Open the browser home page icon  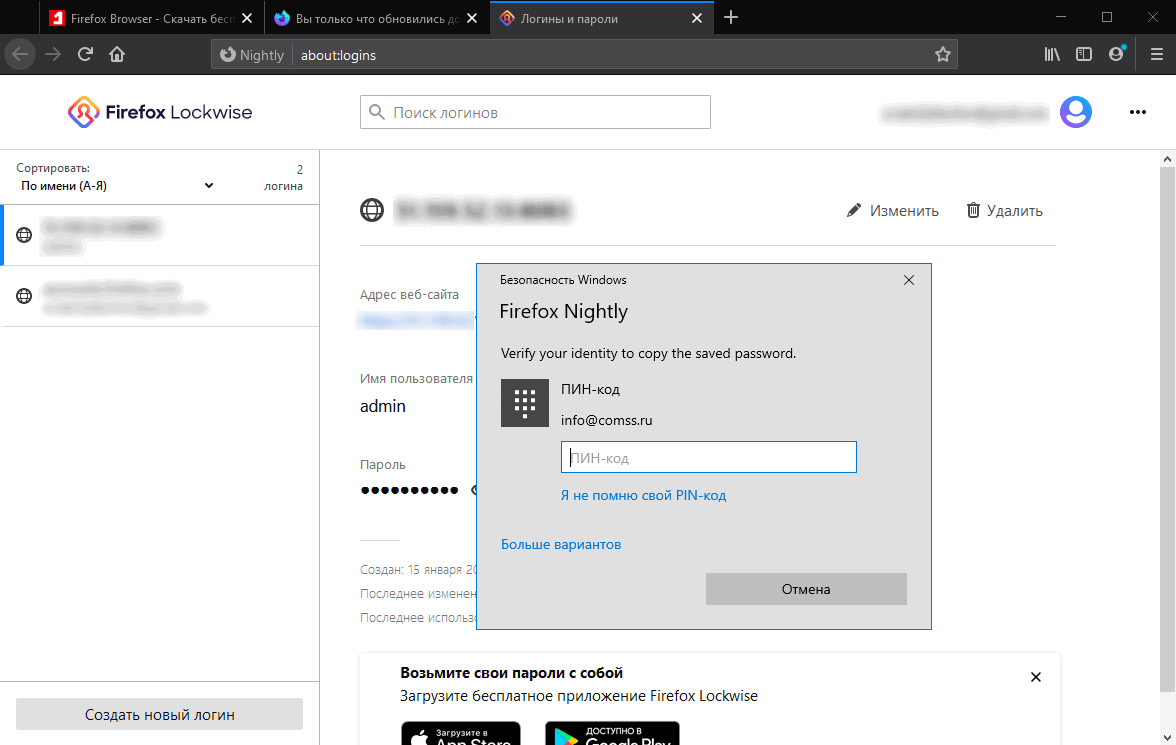[117, 55]
